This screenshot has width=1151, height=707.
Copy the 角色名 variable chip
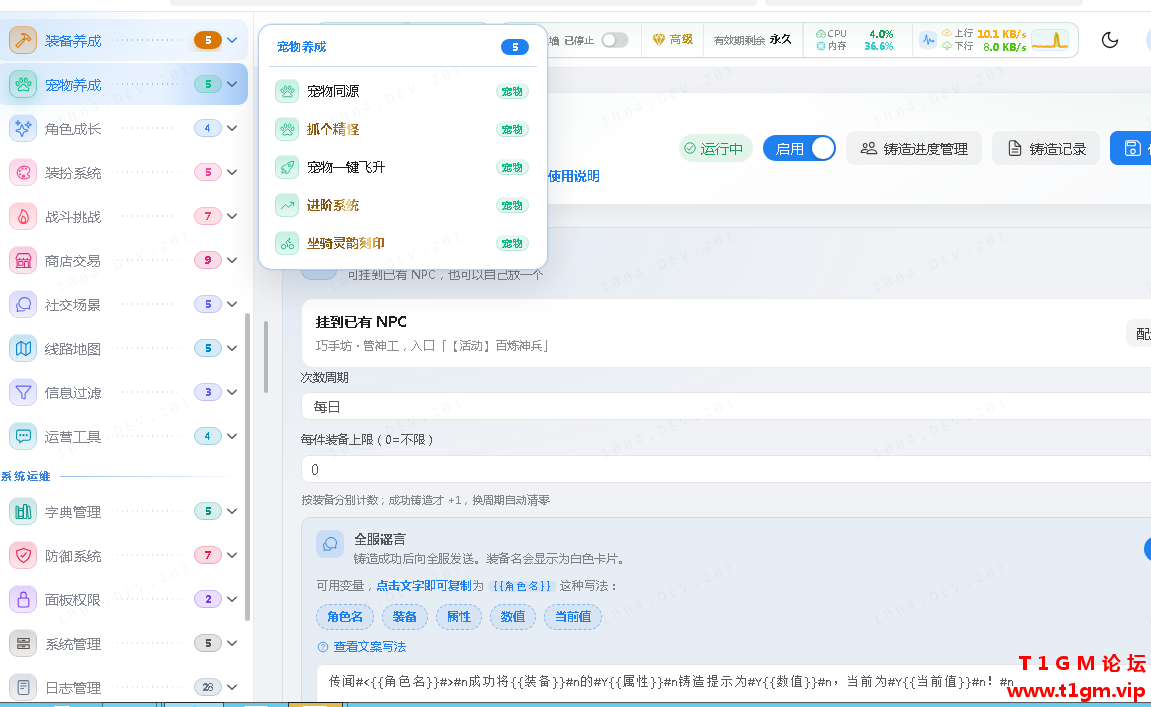[x=345, y=617]
